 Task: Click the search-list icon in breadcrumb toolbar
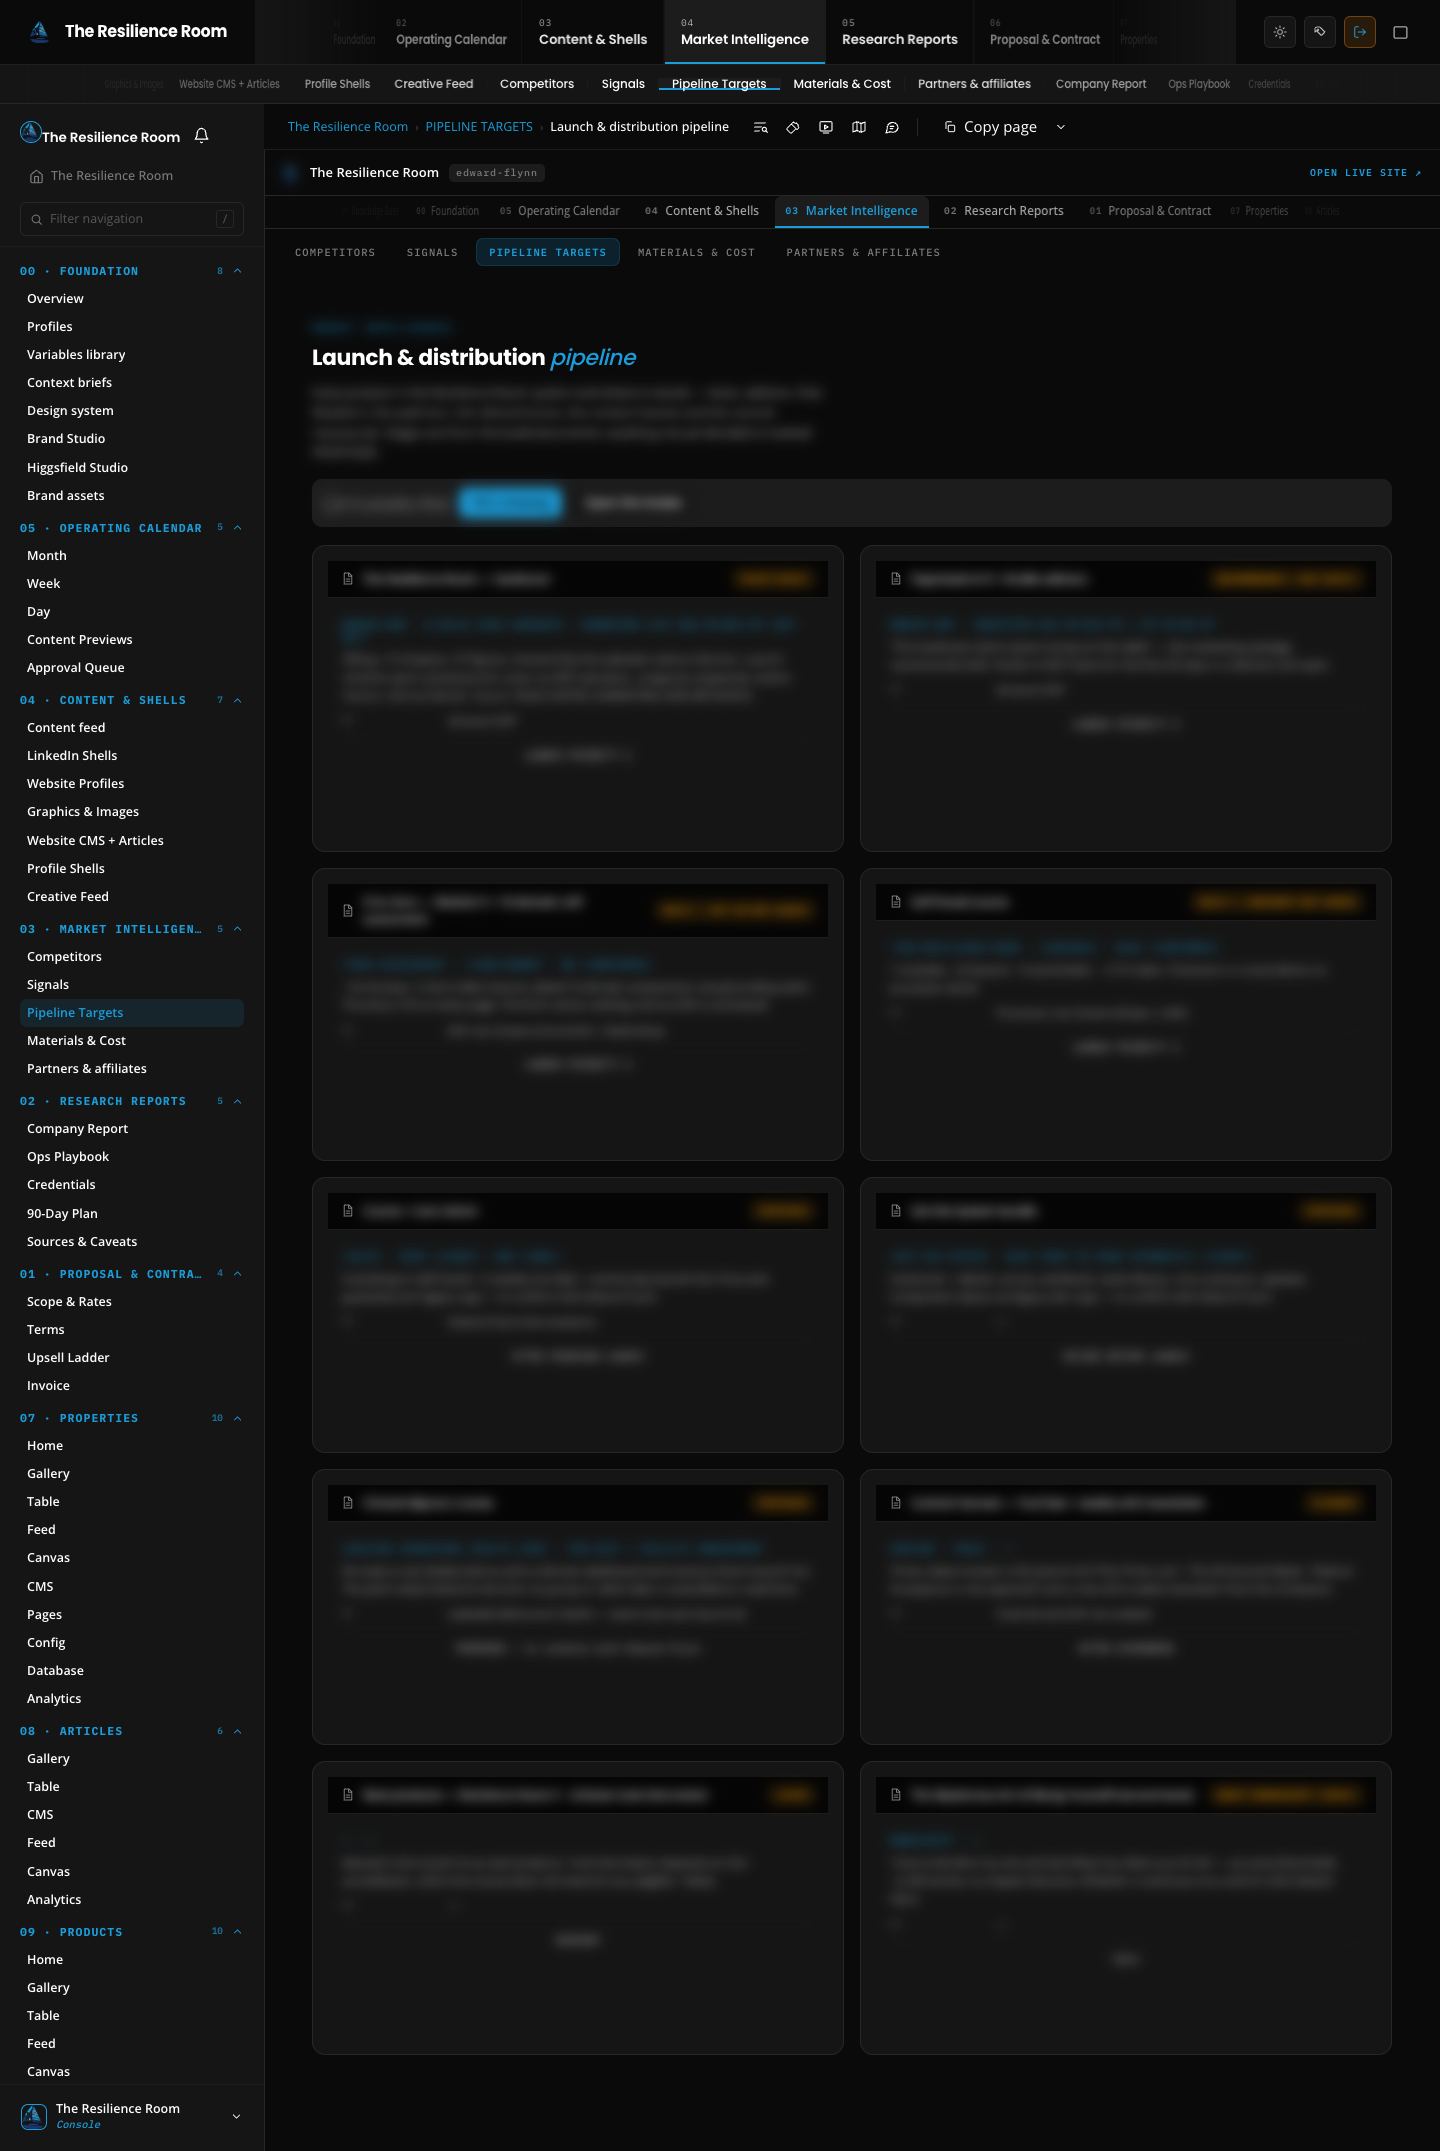coord(761,127)
